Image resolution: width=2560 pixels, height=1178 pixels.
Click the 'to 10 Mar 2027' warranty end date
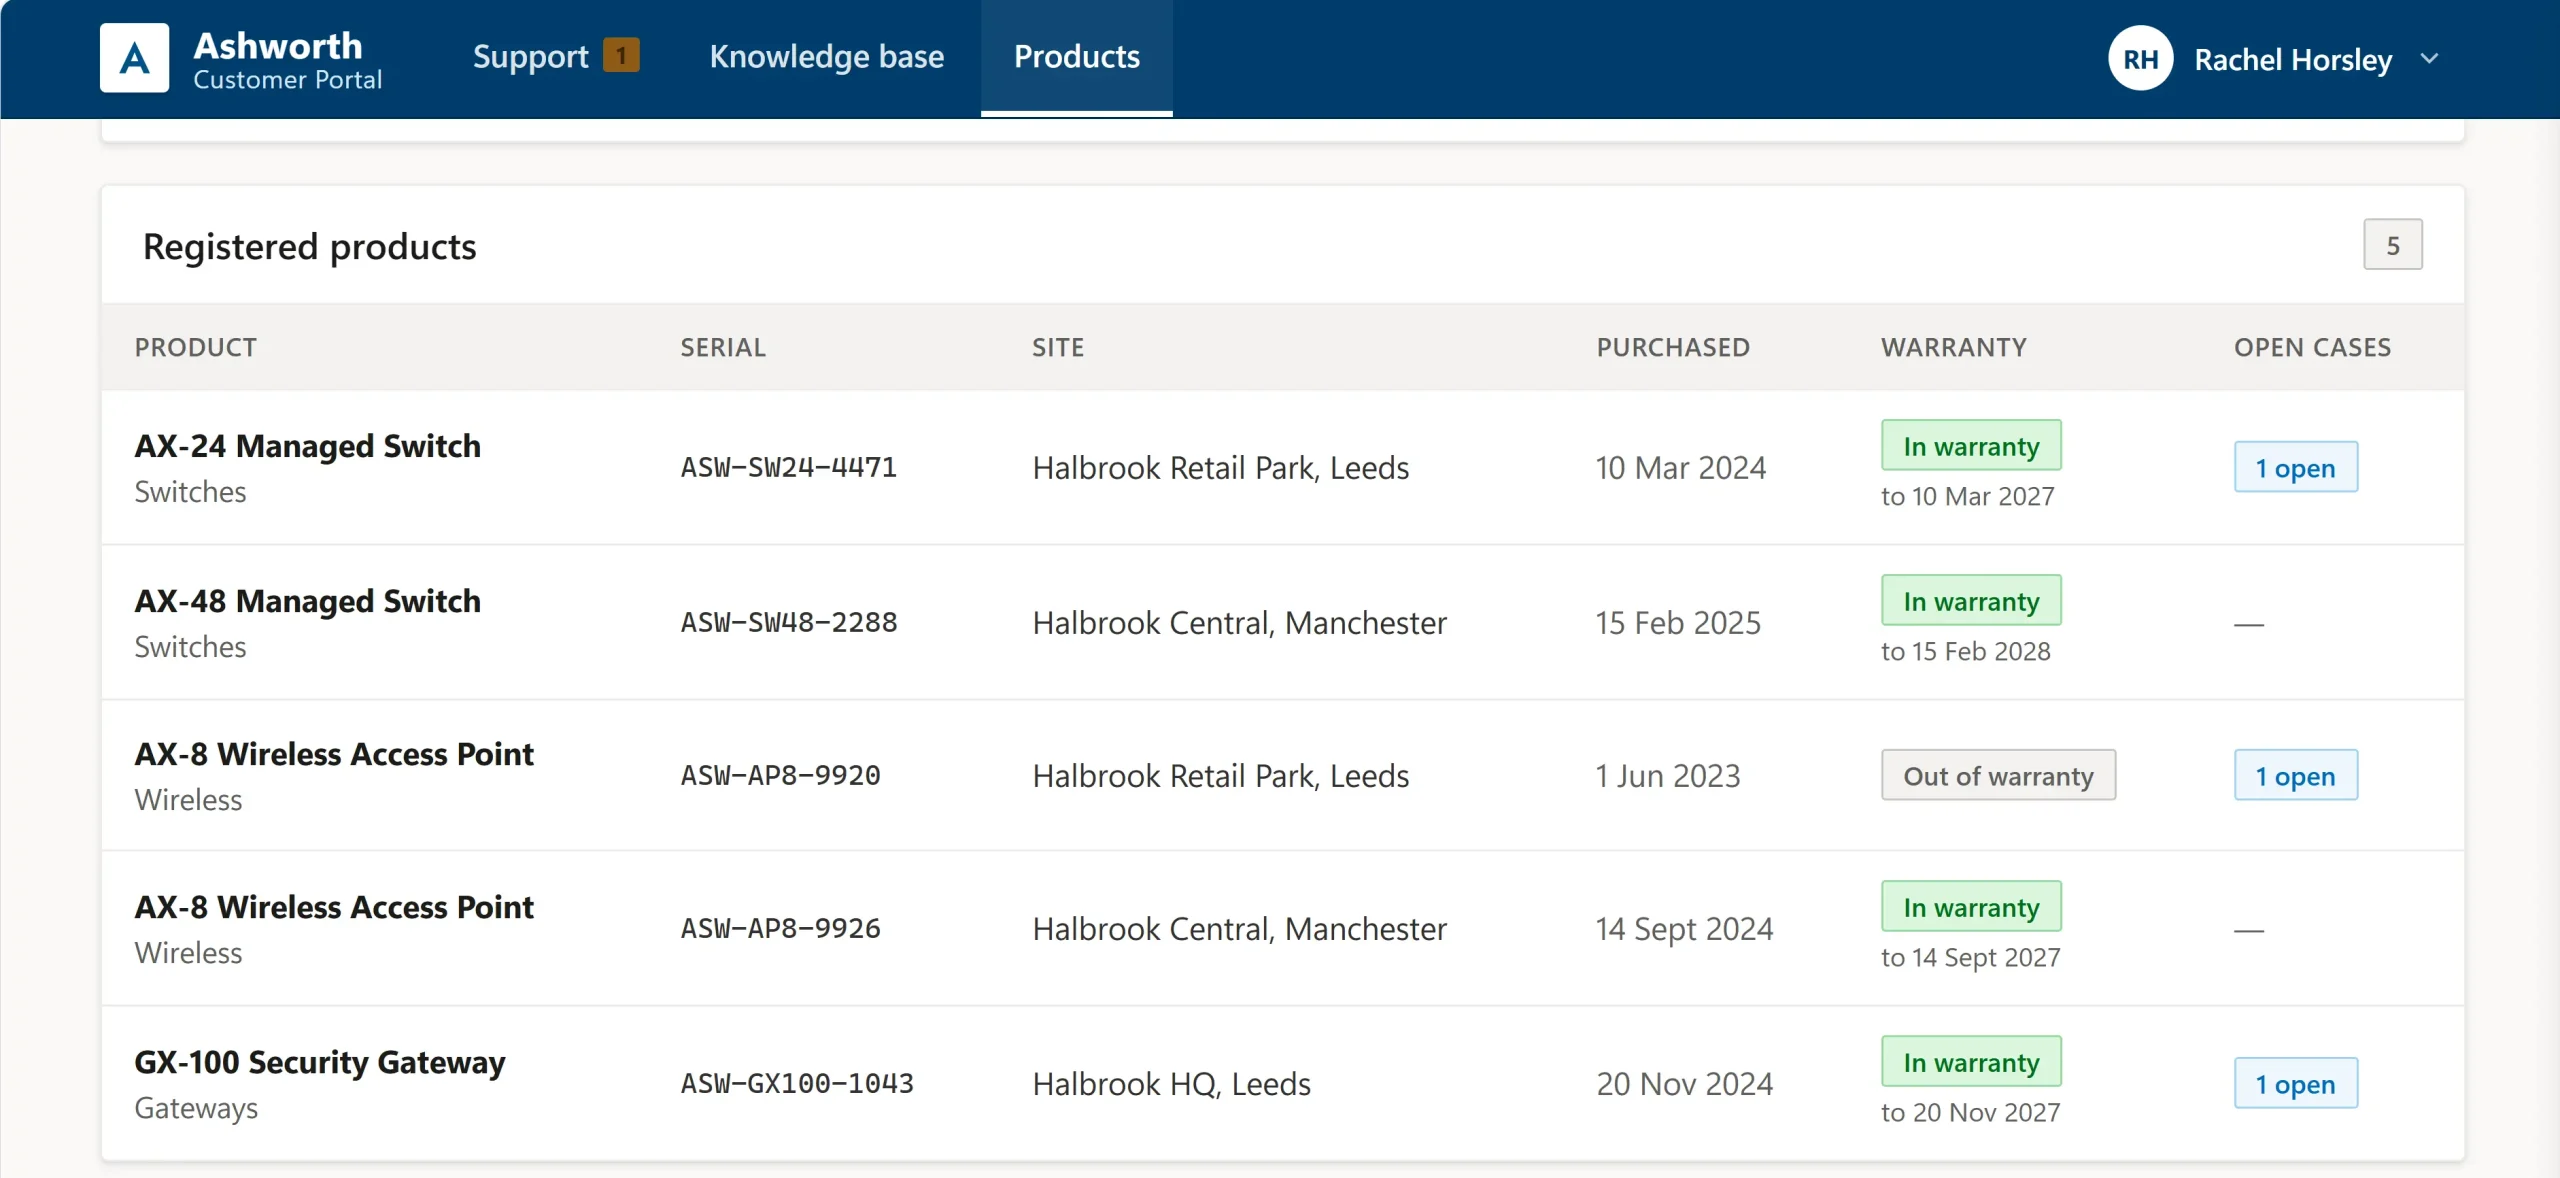click(x=1967, y=496)
